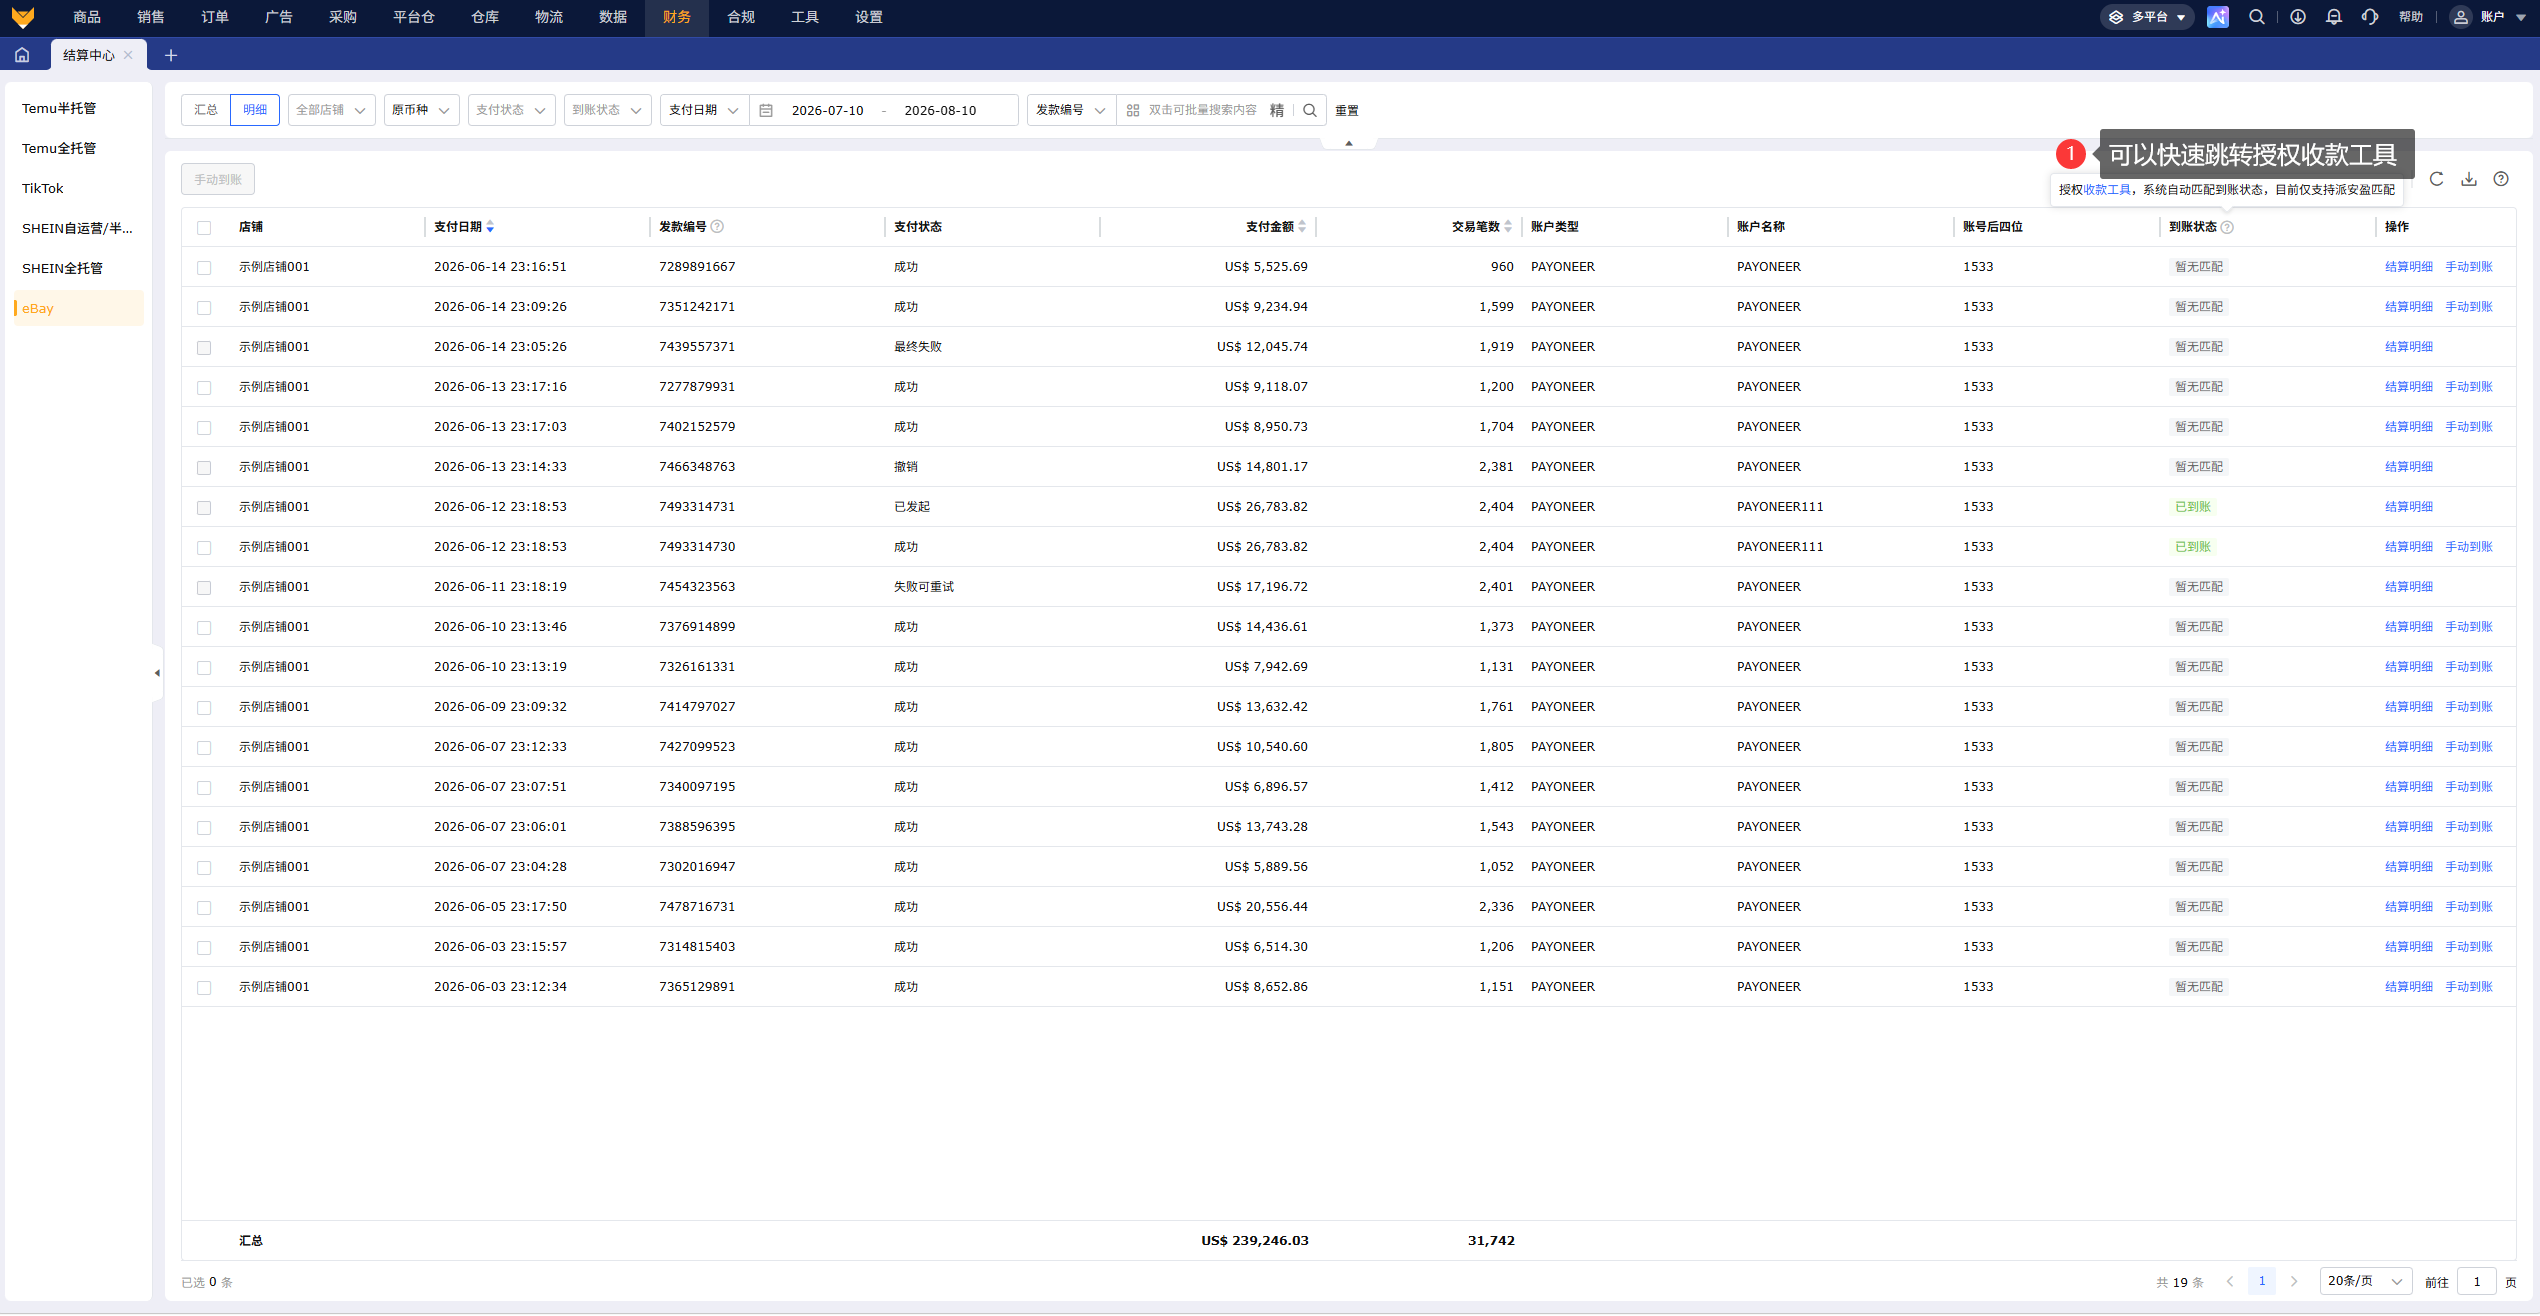This screenshot has height=1316, width=2540.
Task: Open the help question mark icon
Action: pyautogui.click(x=2501, y=179)
